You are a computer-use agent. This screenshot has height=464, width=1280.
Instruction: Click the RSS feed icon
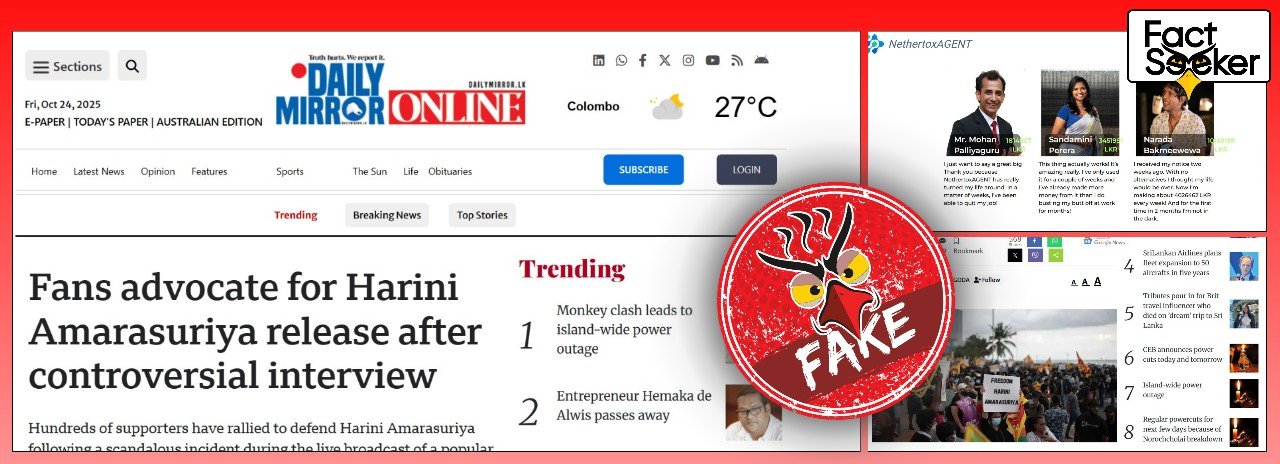[x=737, y=61]
